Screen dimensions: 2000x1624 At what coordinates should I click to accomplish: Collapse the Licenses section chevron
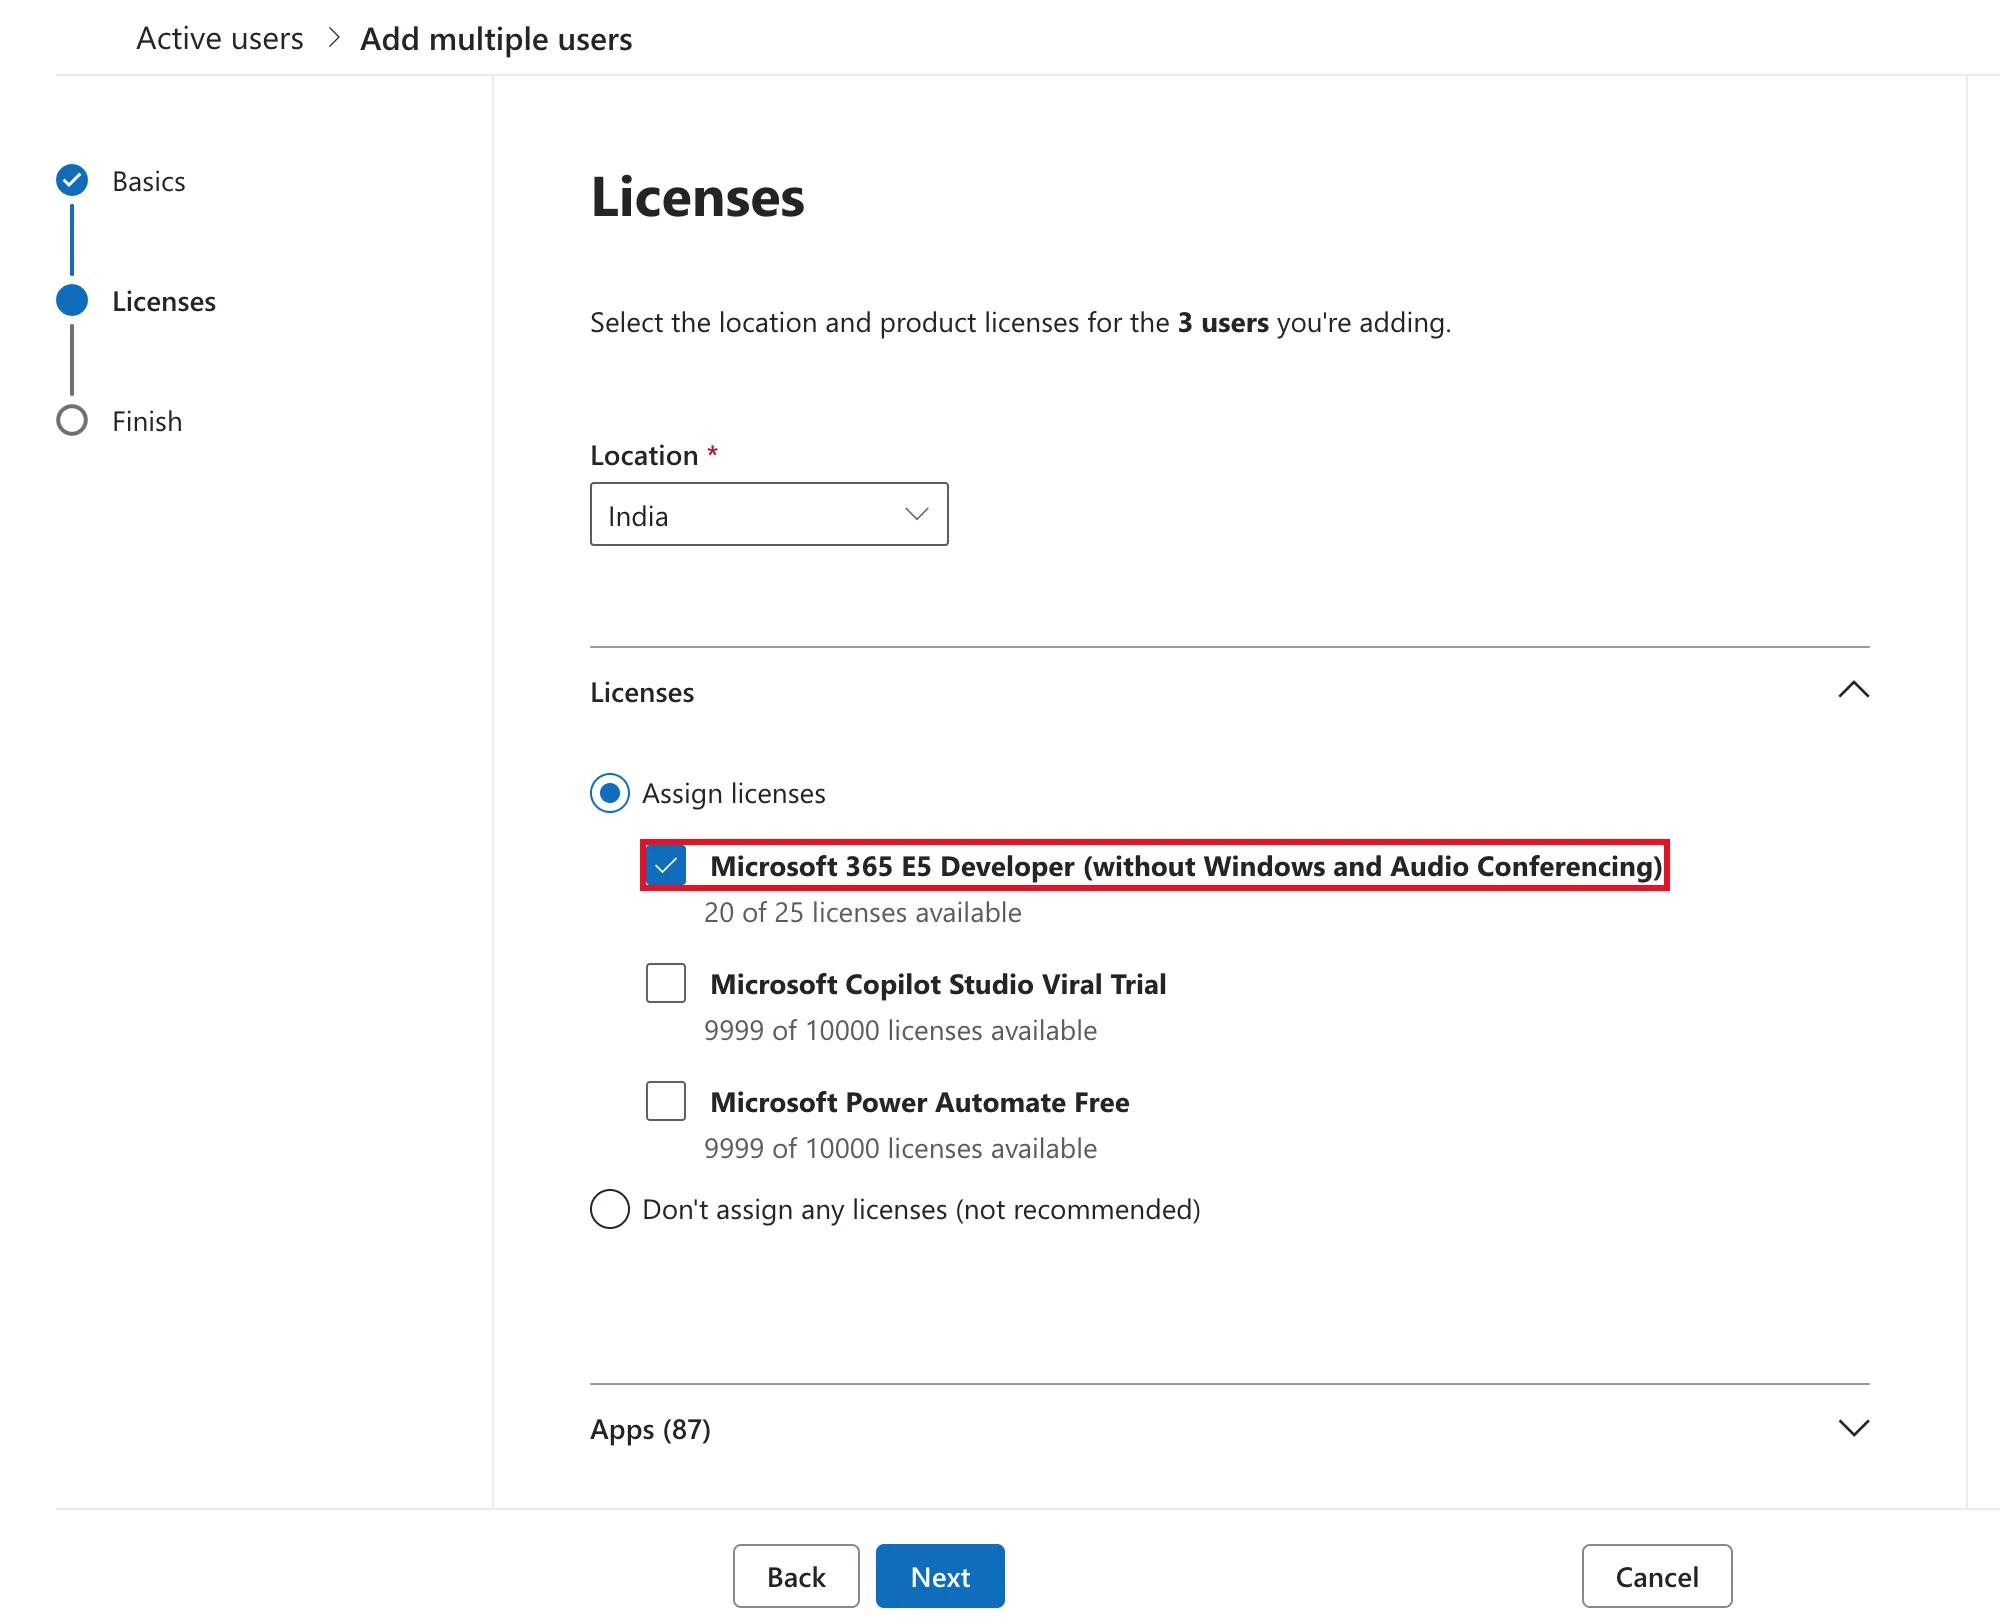[1853, 690]
